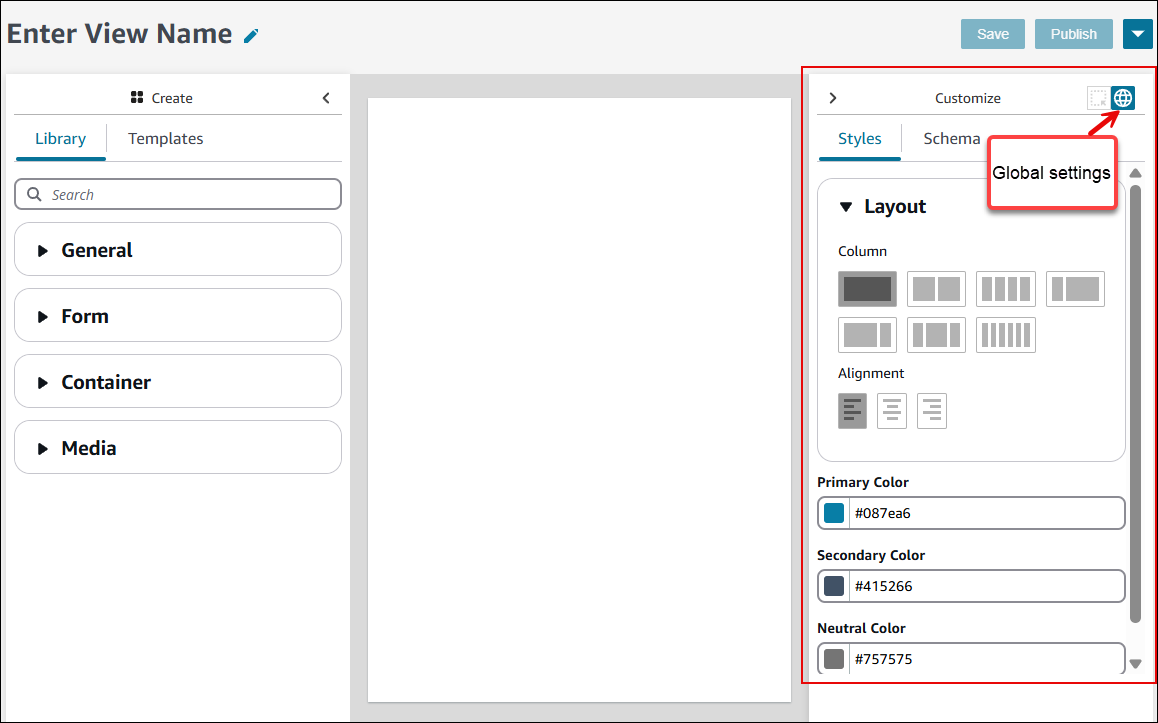Choose the four-column layout option

coord(1005,289)
